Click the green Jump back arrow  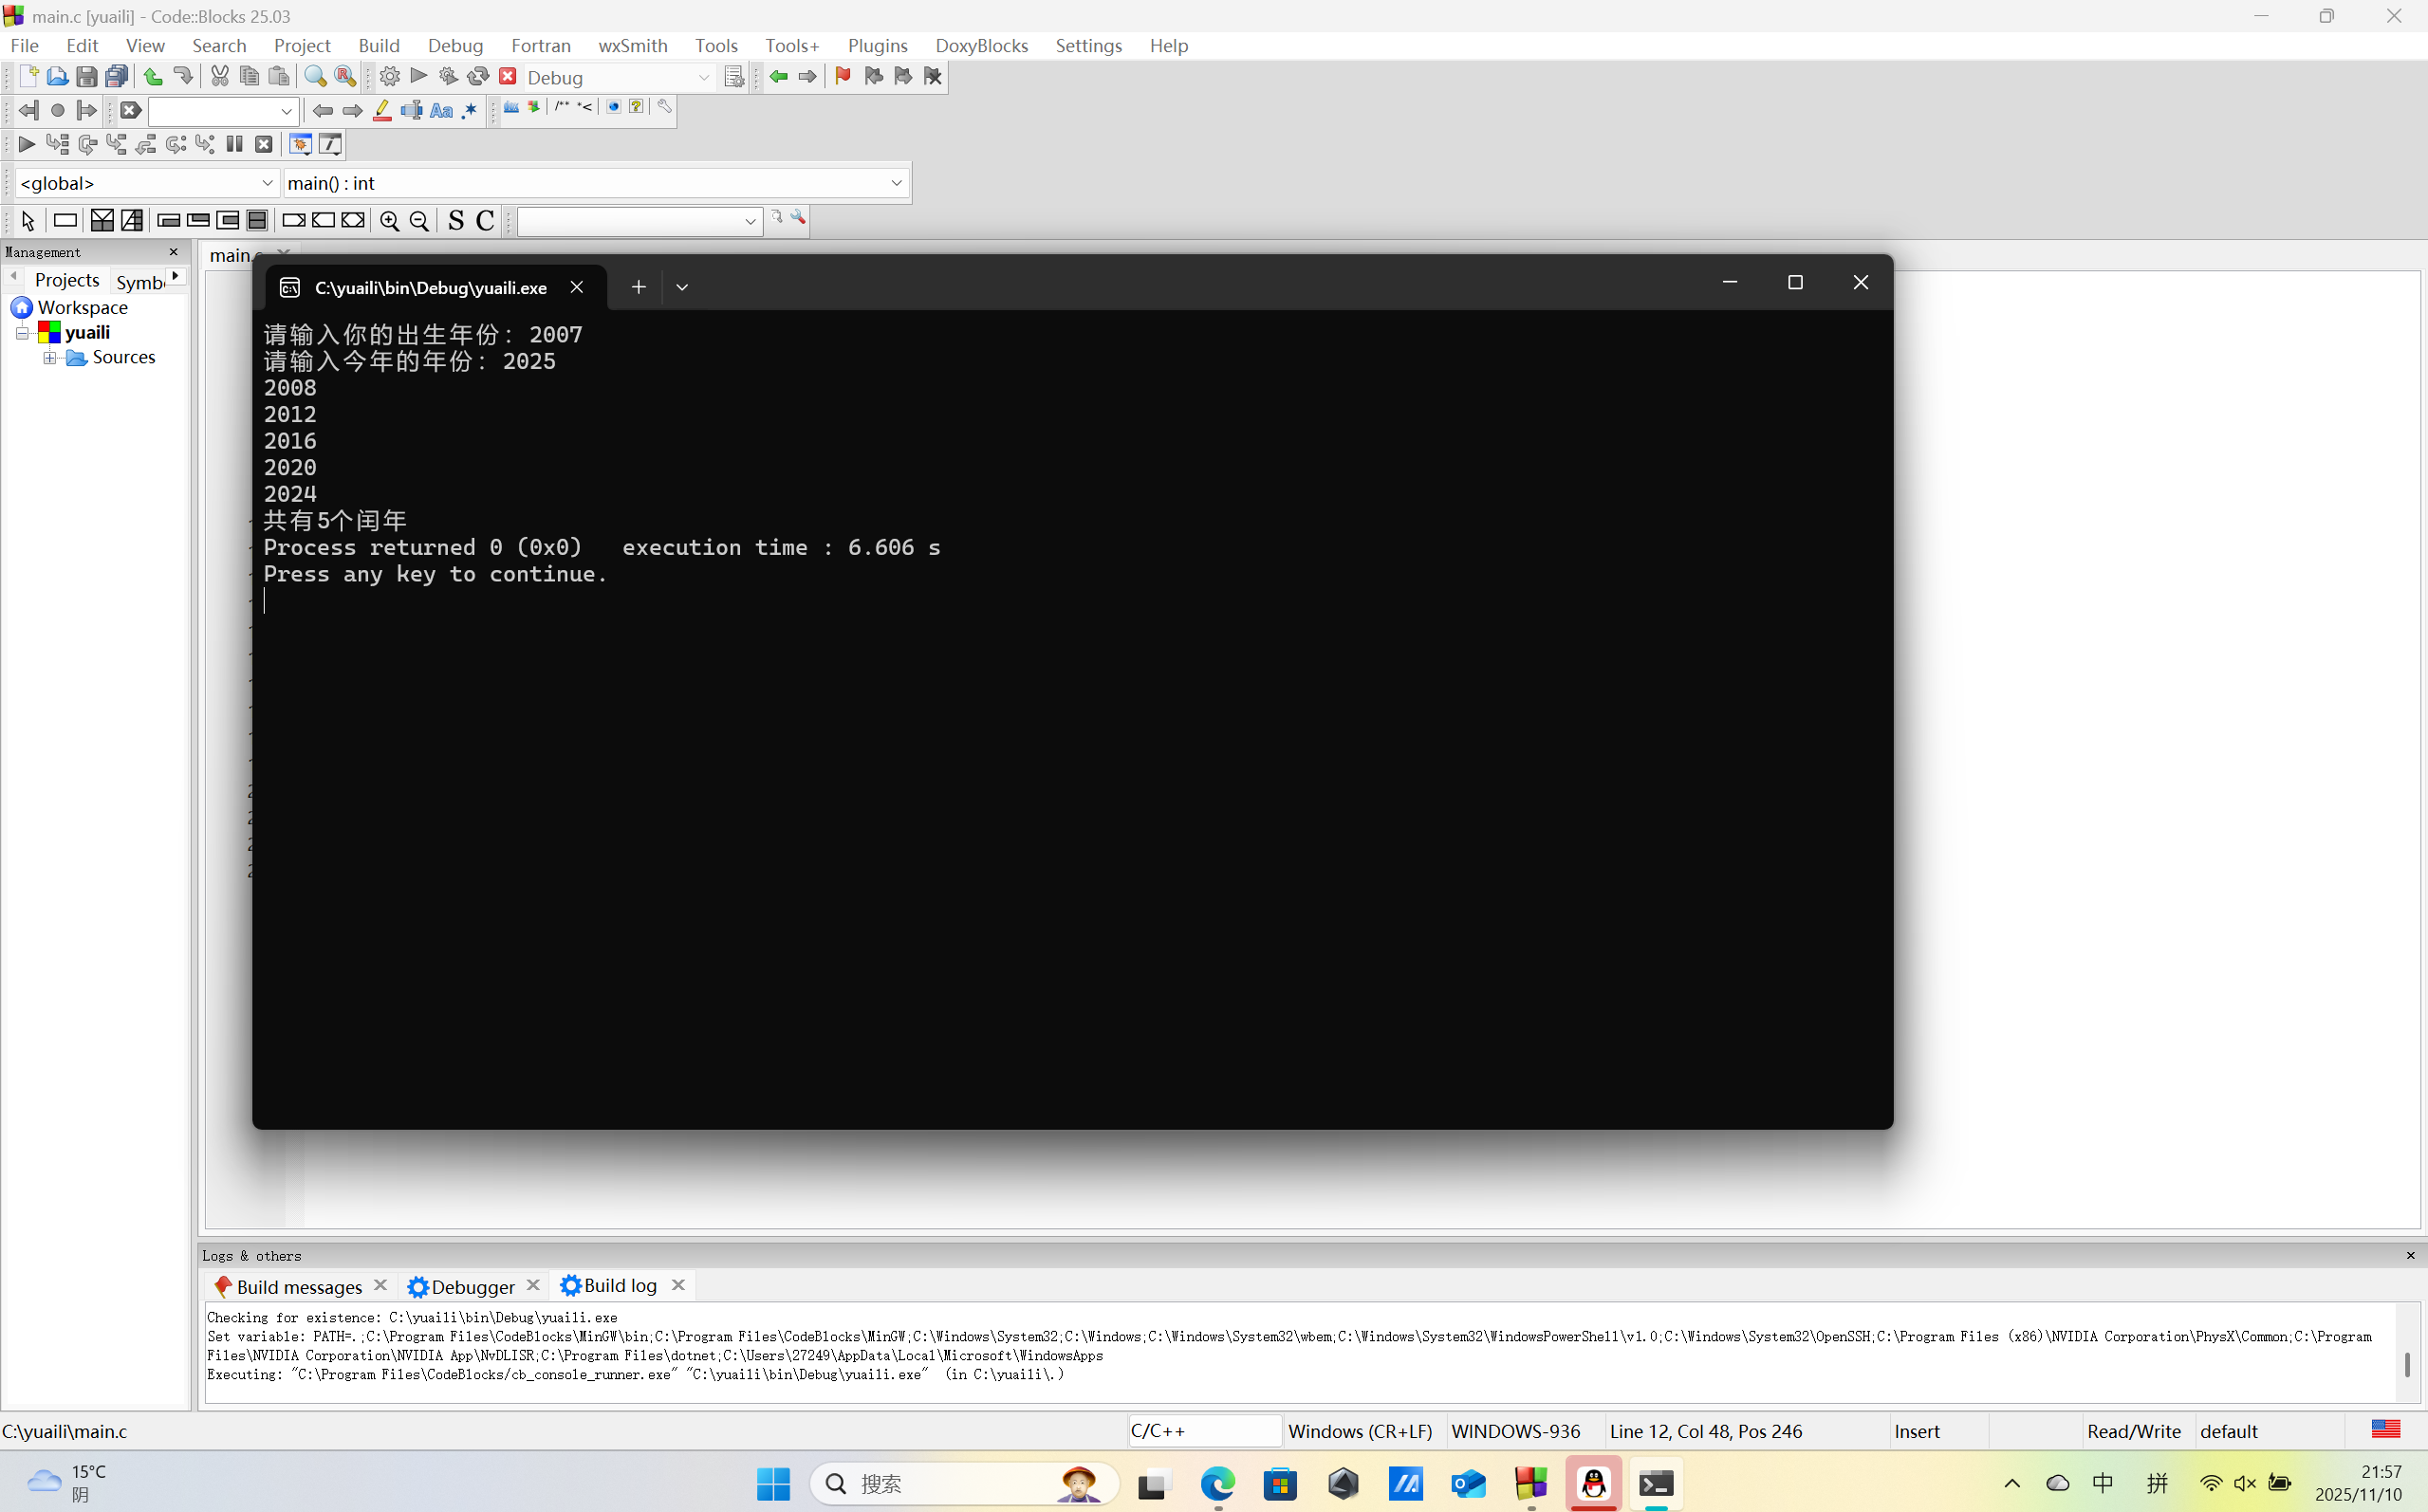(778, 77)
